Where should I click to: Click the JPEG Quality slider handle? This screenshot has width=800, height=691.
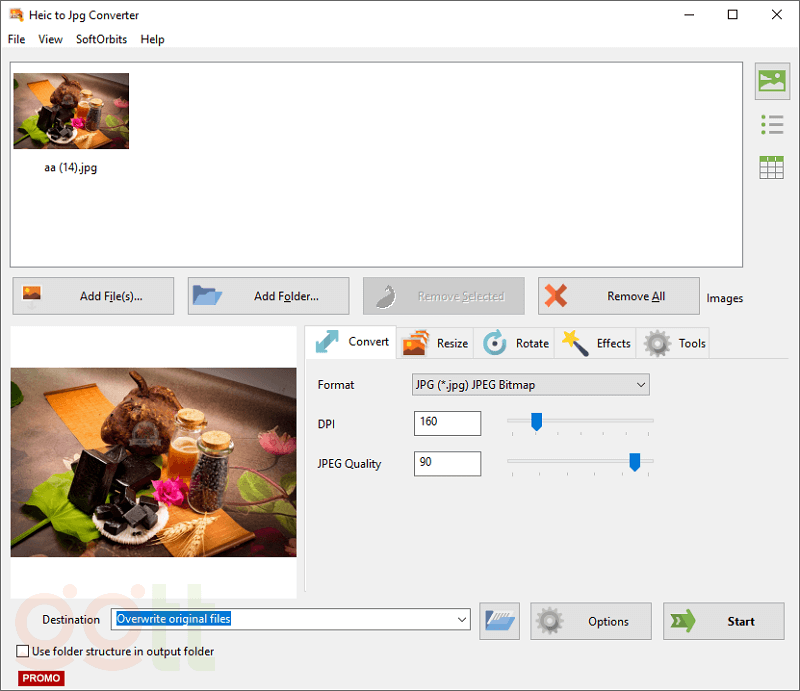pos(634,462)
